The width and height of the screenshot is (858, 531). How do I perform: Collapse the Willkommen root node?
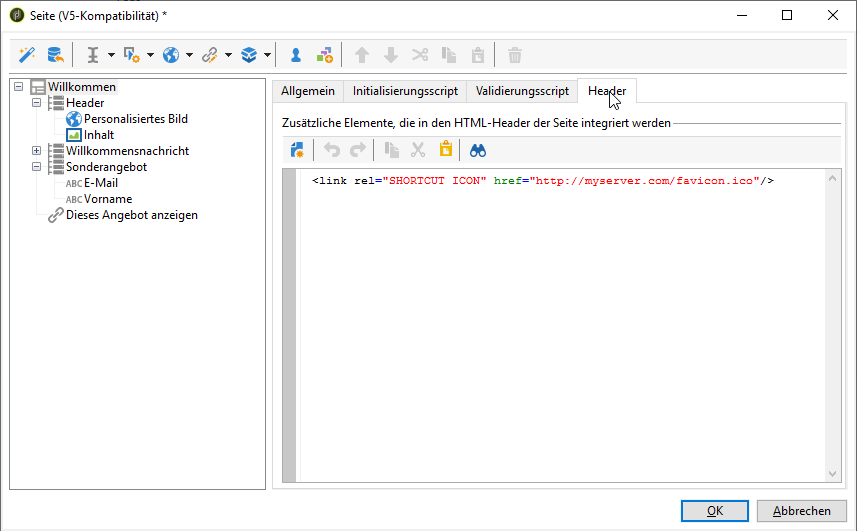point(19,86)
